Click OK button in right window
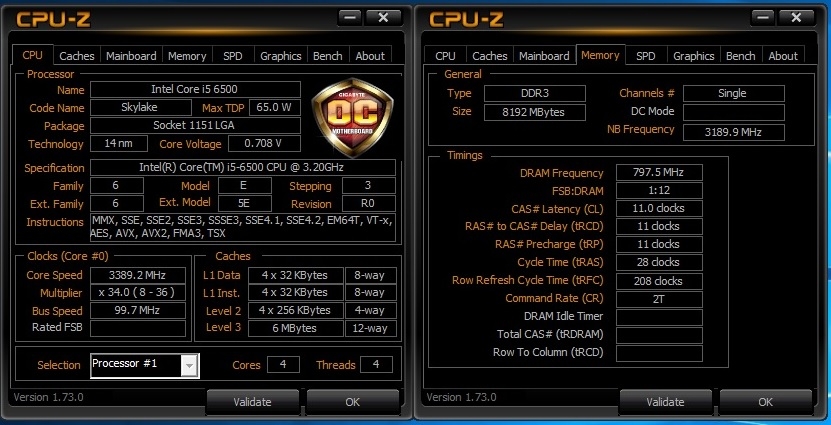Image resolution: width=831 pixels, height=425 pixels. 765,402
